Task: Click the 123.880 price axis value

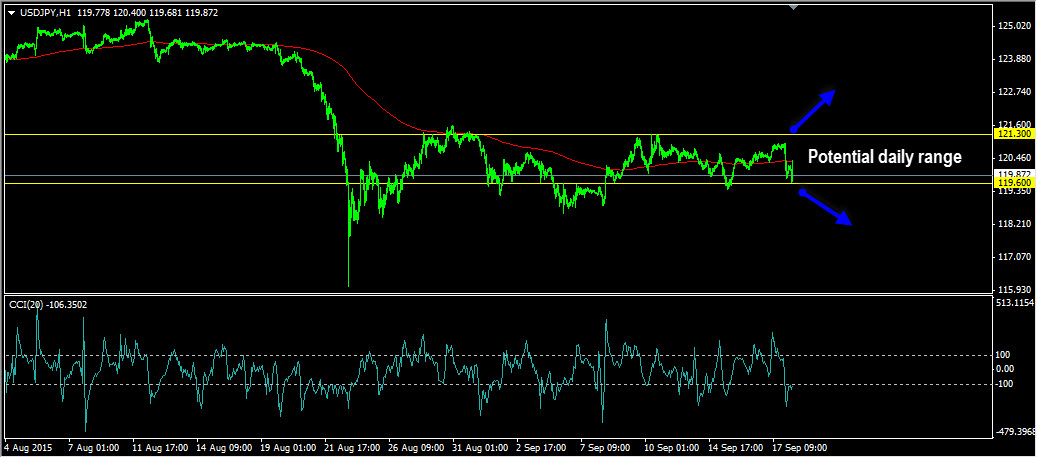Action: pos(1015,59)
